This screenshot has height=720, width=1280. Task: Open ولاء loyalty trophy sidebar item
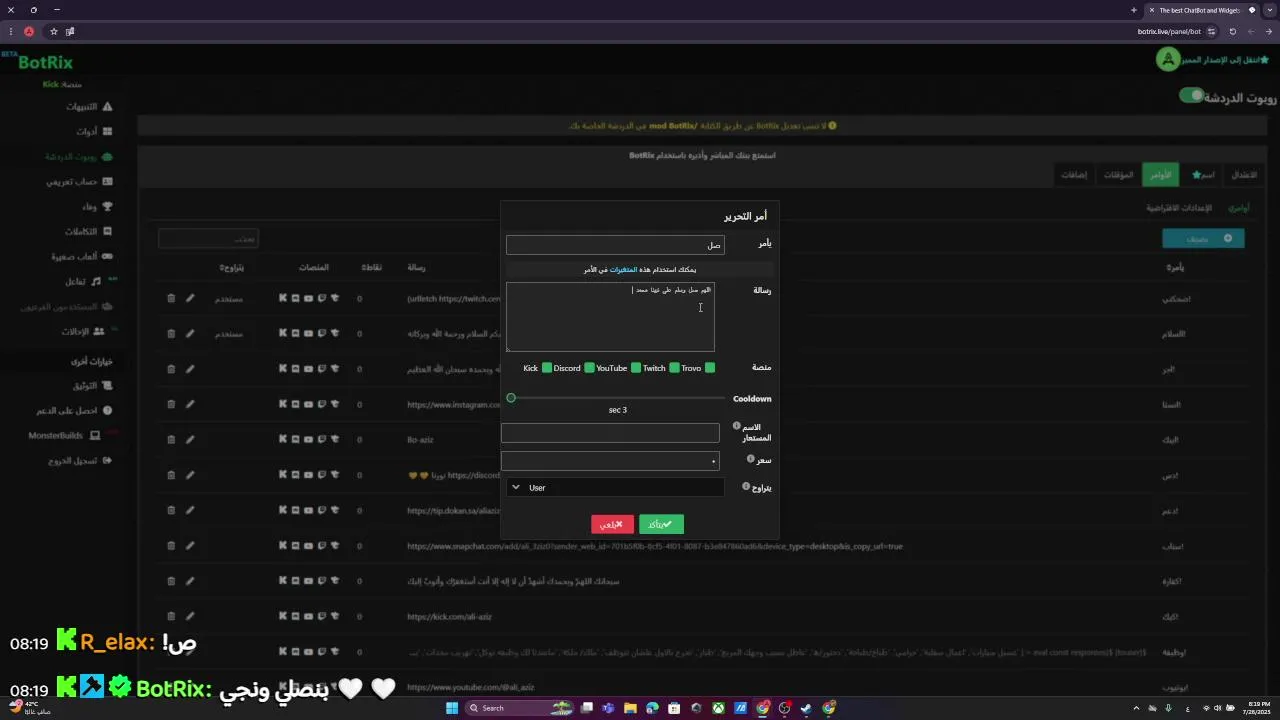click(97, 206)
